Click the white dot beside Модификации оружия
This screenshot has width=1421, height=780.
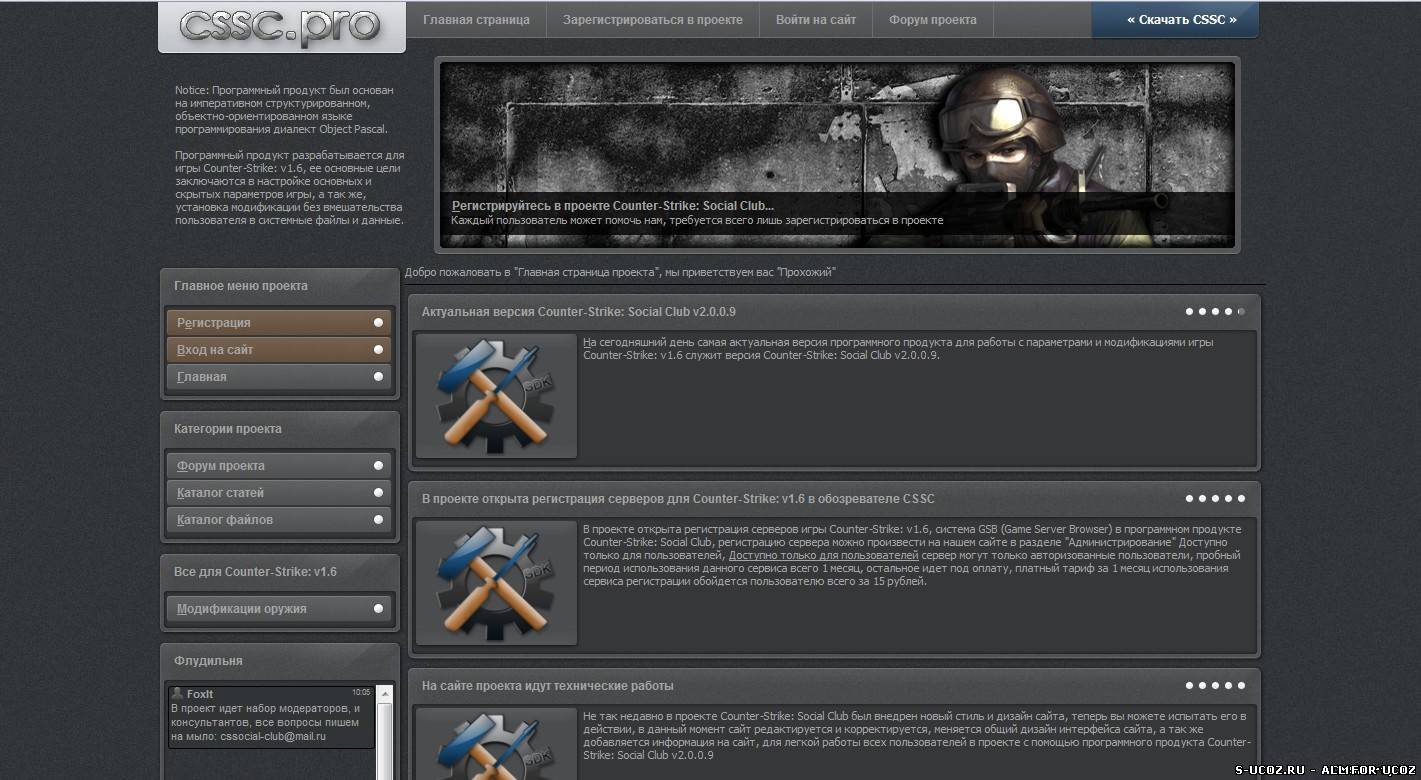[378, 609]
